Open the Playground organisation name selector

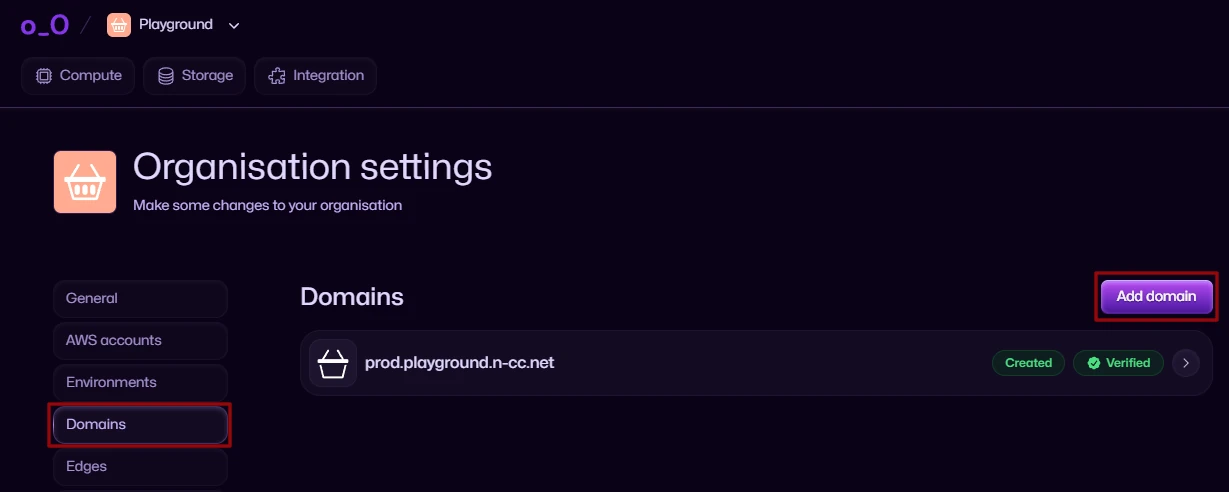176,25
